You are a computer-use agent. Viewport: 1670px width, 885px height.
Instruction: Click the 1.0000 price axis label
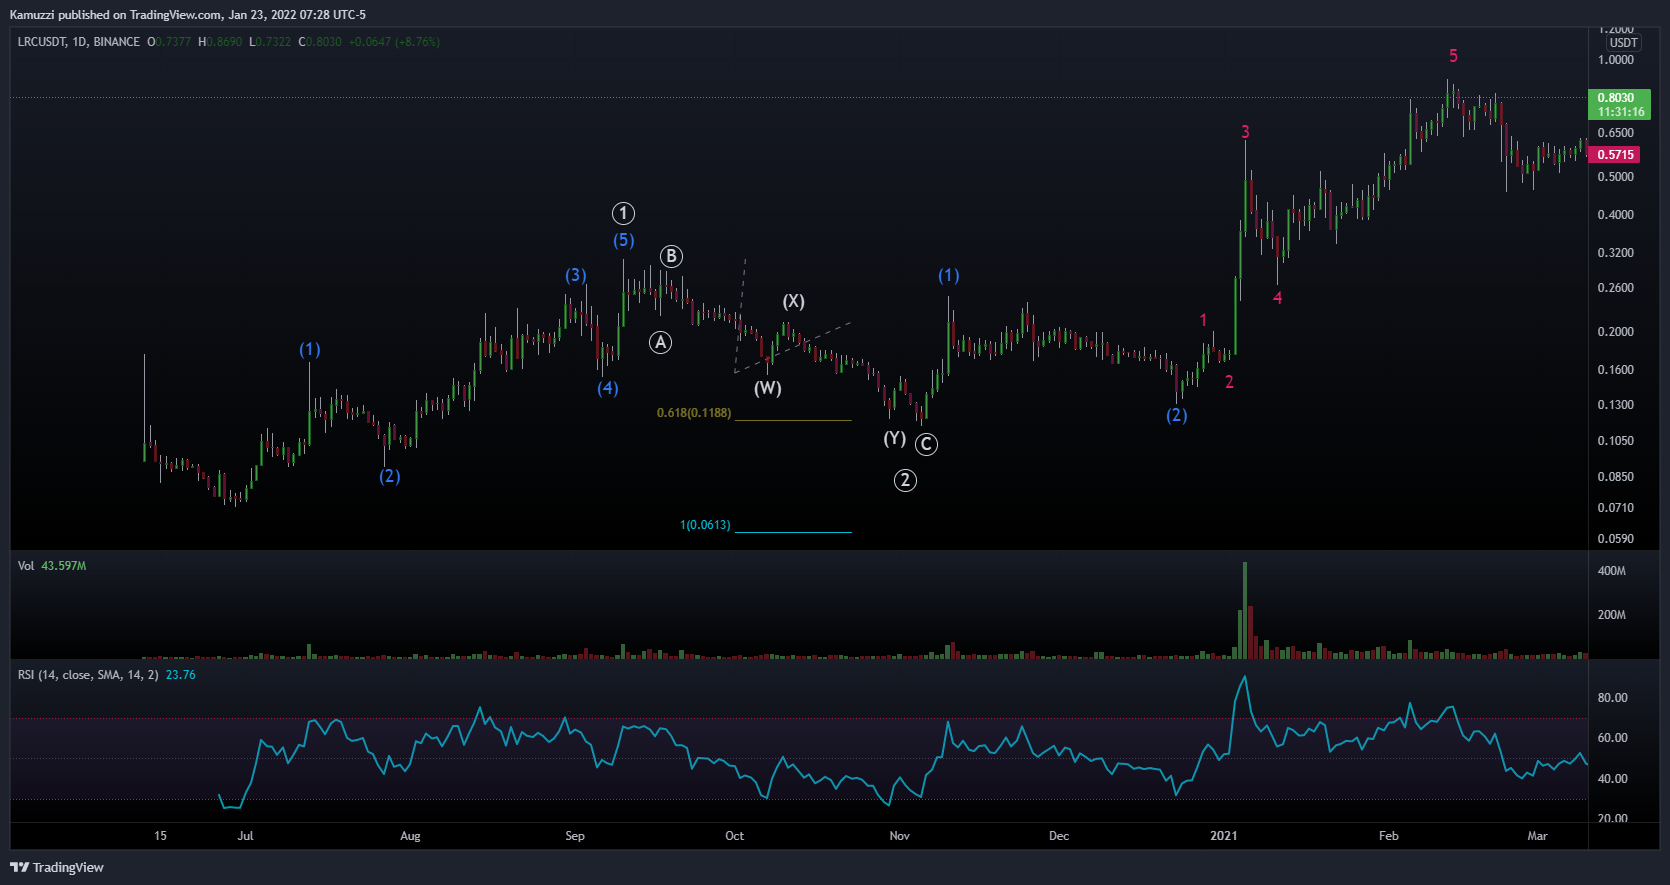click(x=1616, y=60)
